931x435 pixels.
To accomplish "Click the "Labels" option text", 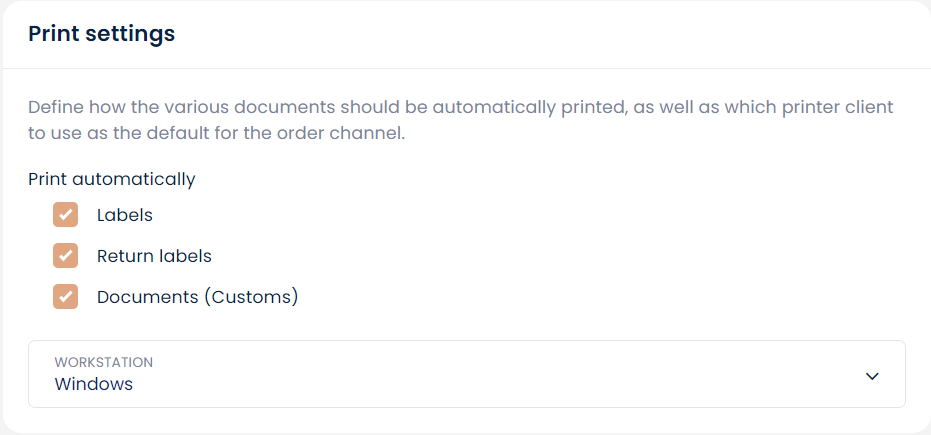I will point(125,215).
